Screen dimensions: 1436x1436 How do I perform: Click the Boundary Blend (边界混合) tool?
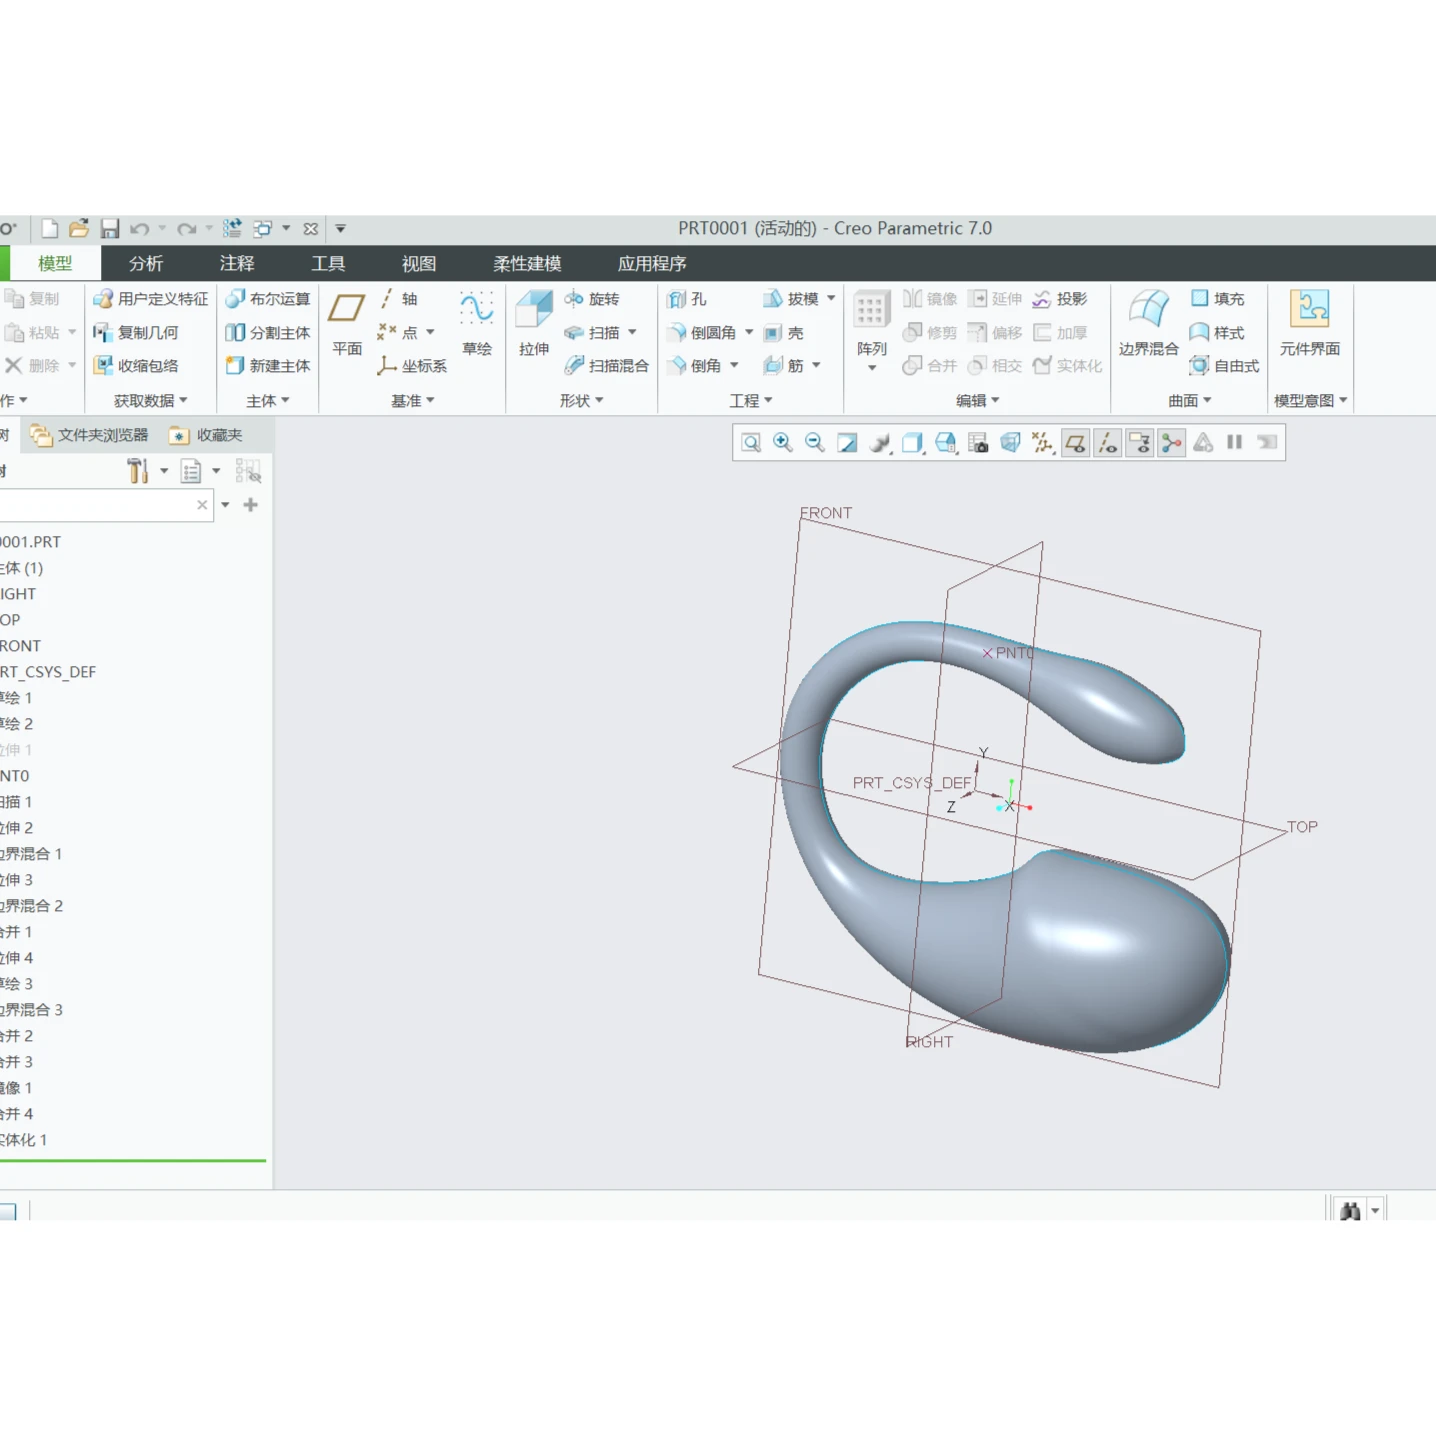point(1148,324)
